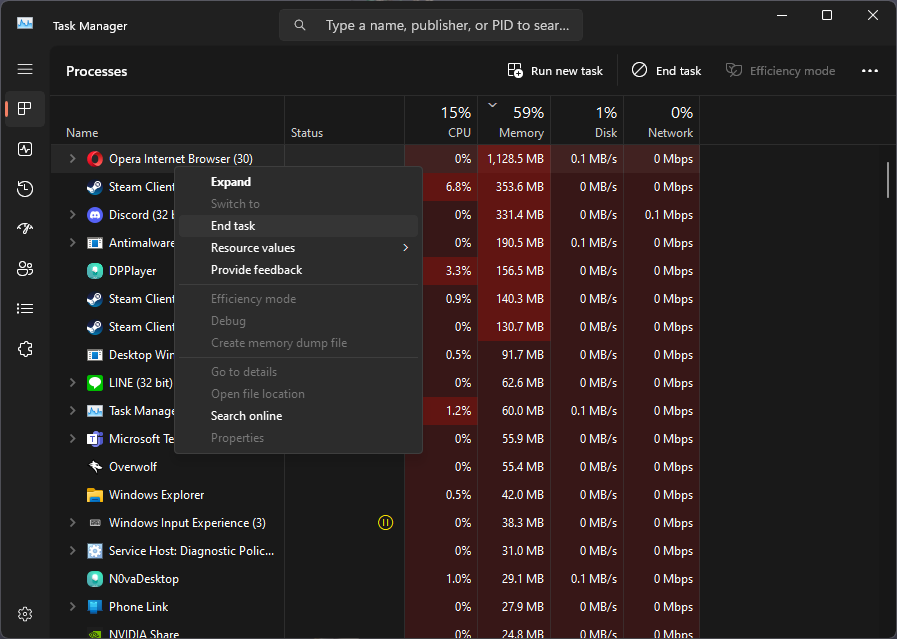The image size is (897, 639).
Task: Select the Windows Input Experience (3) name
Action: pos(187,523)
